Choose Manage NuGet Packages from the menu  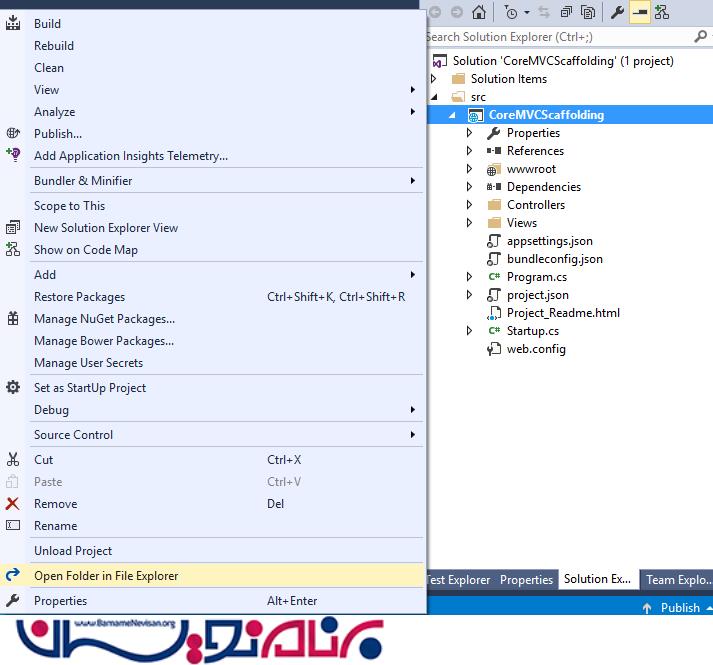coord(104,319)
